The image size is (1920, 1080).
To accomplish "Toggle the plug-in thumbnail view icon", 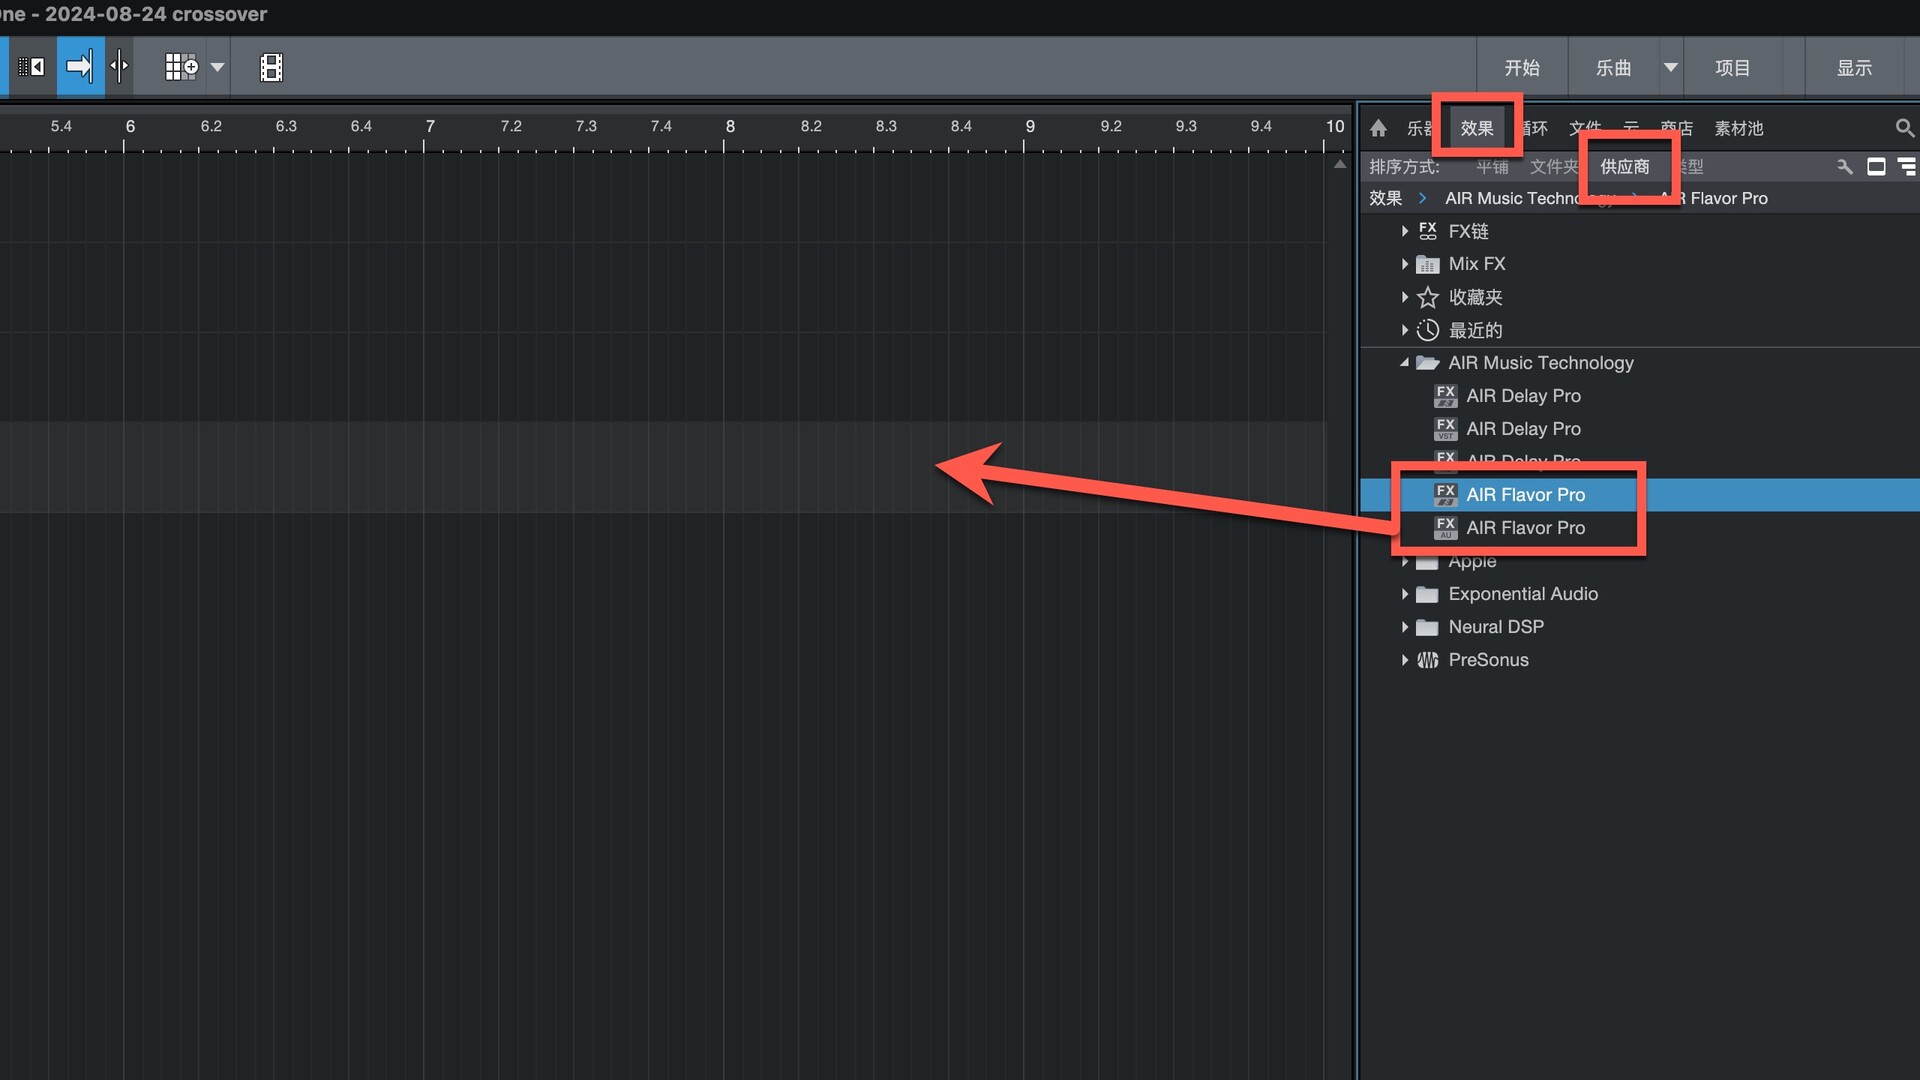I will point(1876,167).
